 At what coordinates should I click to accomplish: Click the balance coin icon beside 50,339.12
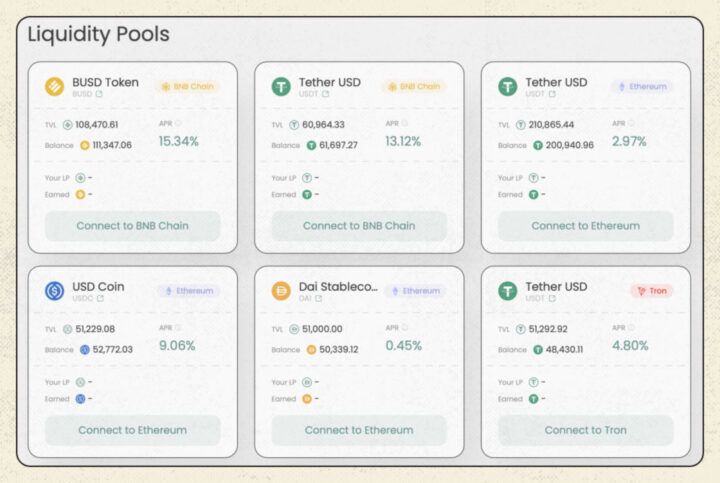click(311, 350)
